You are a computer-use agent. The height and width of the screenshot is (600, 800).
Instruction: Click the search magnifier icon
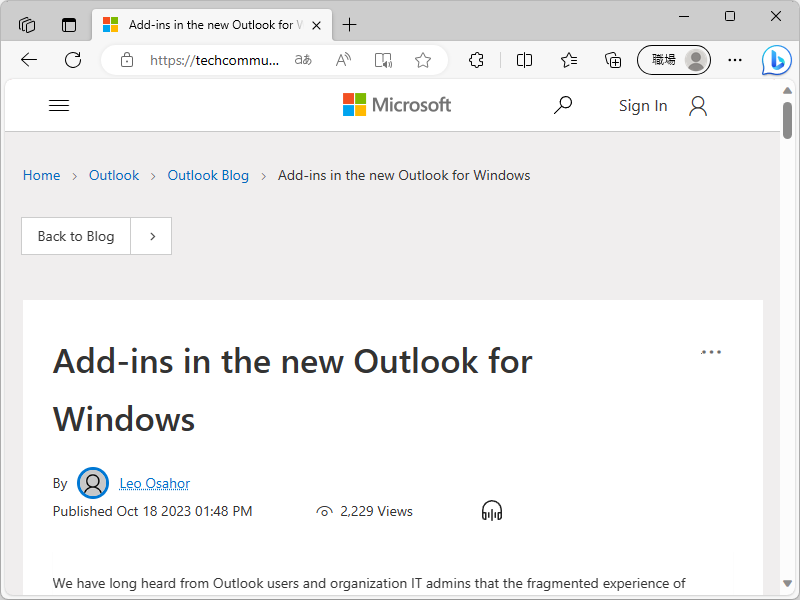pos(563,105)
